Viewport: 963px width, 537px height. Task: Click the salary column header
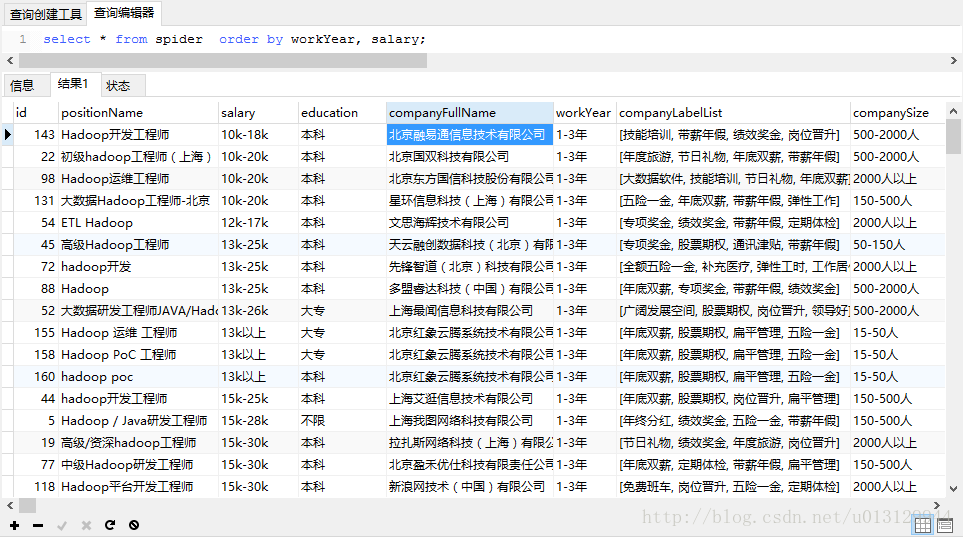click(258, 112)
